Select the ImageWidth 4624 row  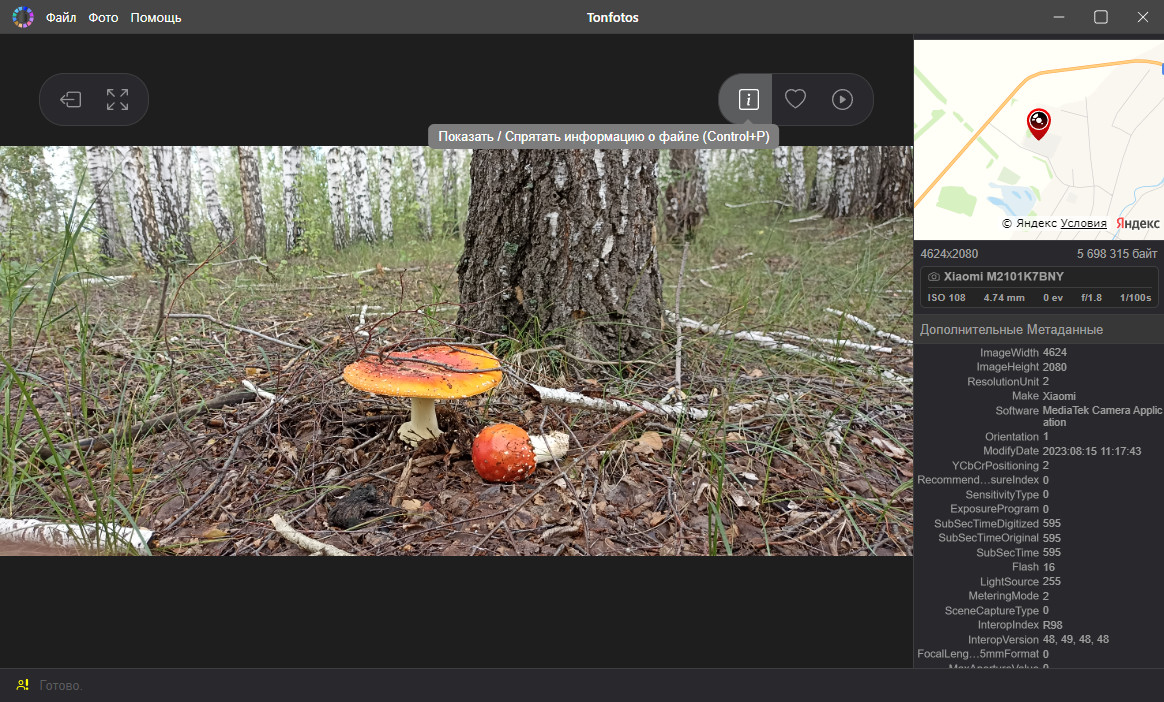click(x=1039, y=352)
